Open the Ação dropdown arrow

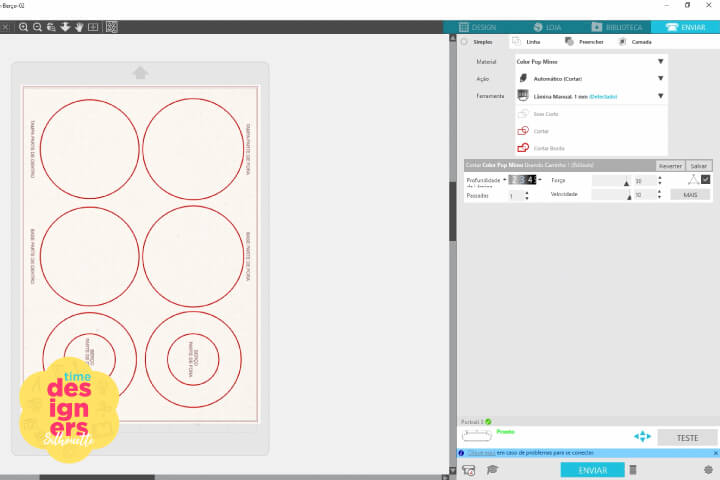(660, 79)
